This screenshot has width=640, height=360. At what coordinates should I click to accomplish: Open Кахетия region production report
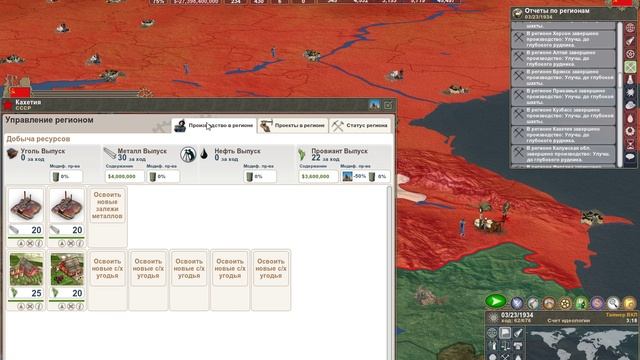click(563, 135)
